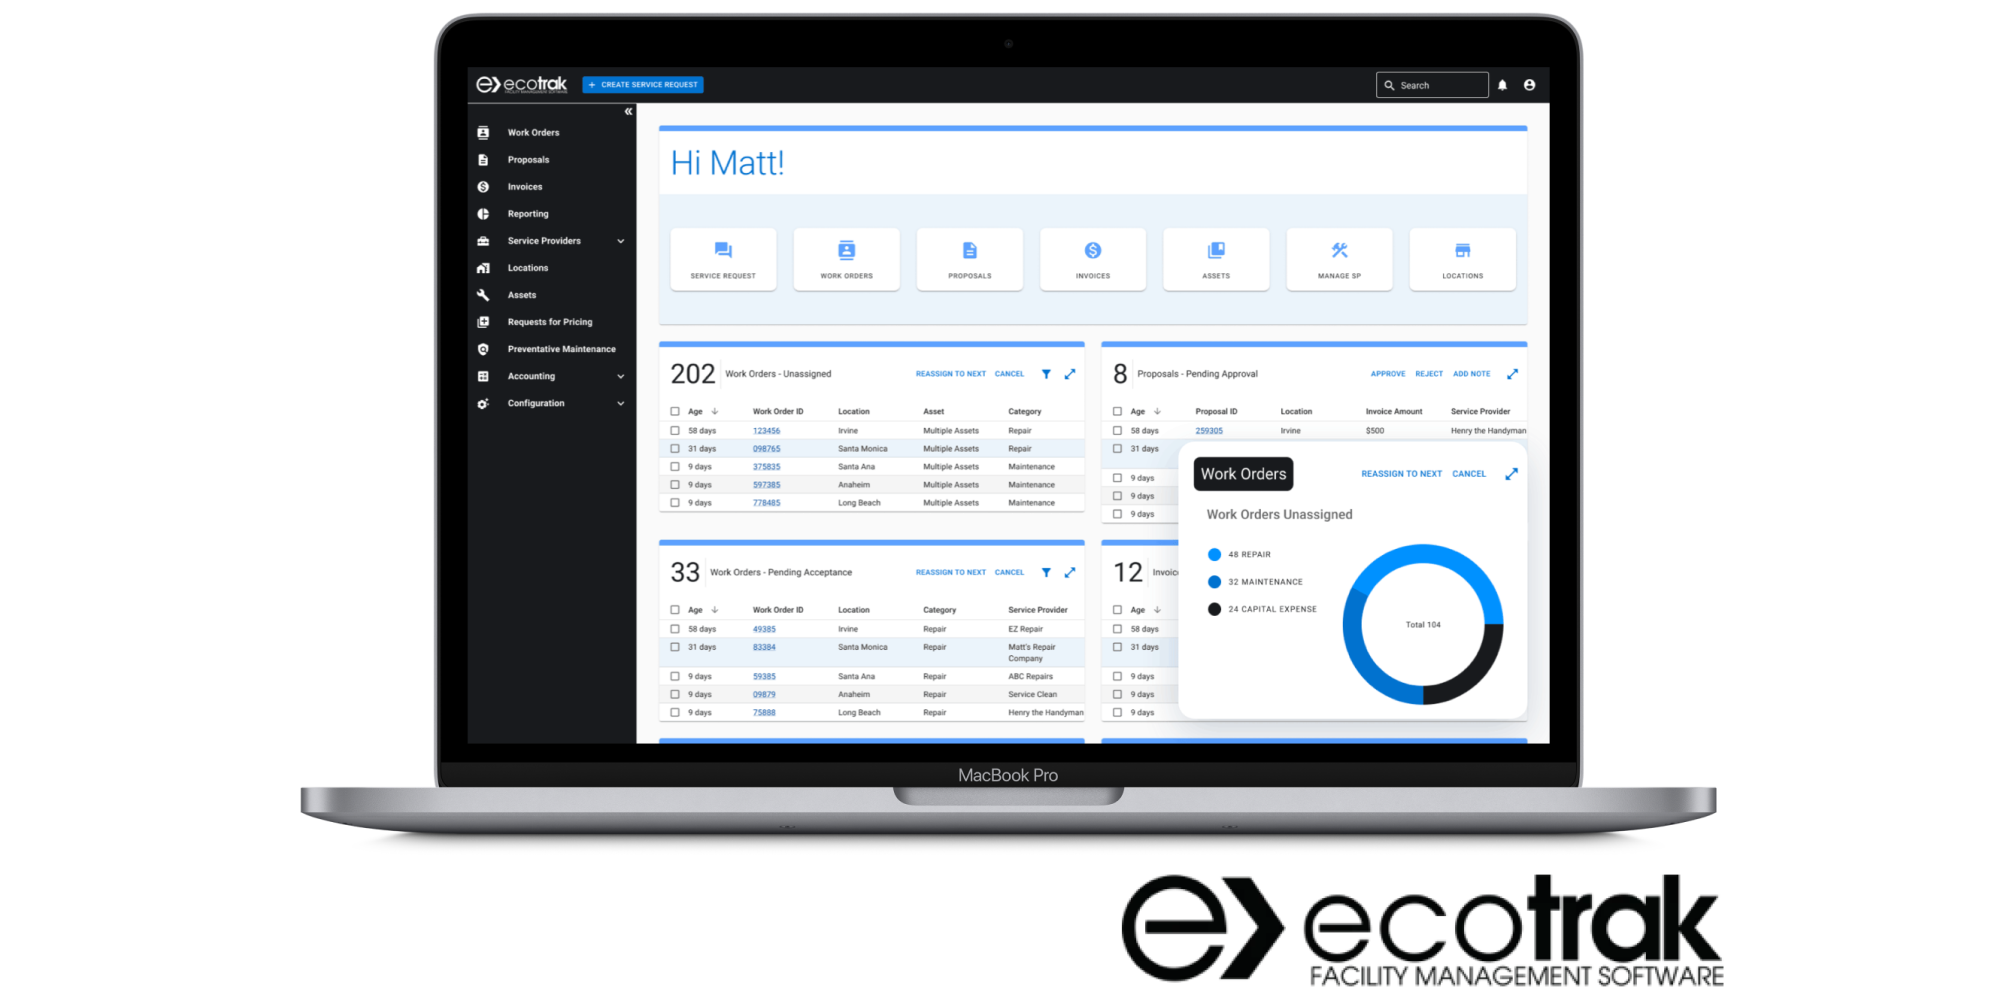Open the Manage SP dashboard shortcut
The width and height of the screenshot is (2000, 1000).
click(1339, 259)
